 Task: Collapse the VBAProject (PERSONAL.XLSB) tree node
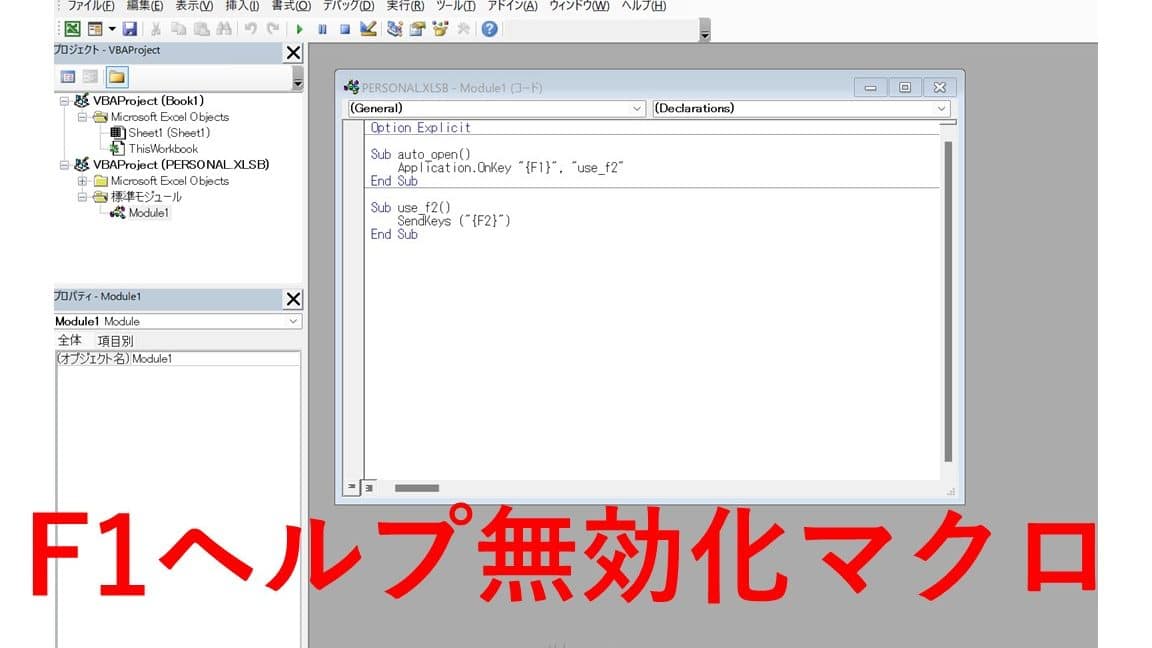[65, 165]
